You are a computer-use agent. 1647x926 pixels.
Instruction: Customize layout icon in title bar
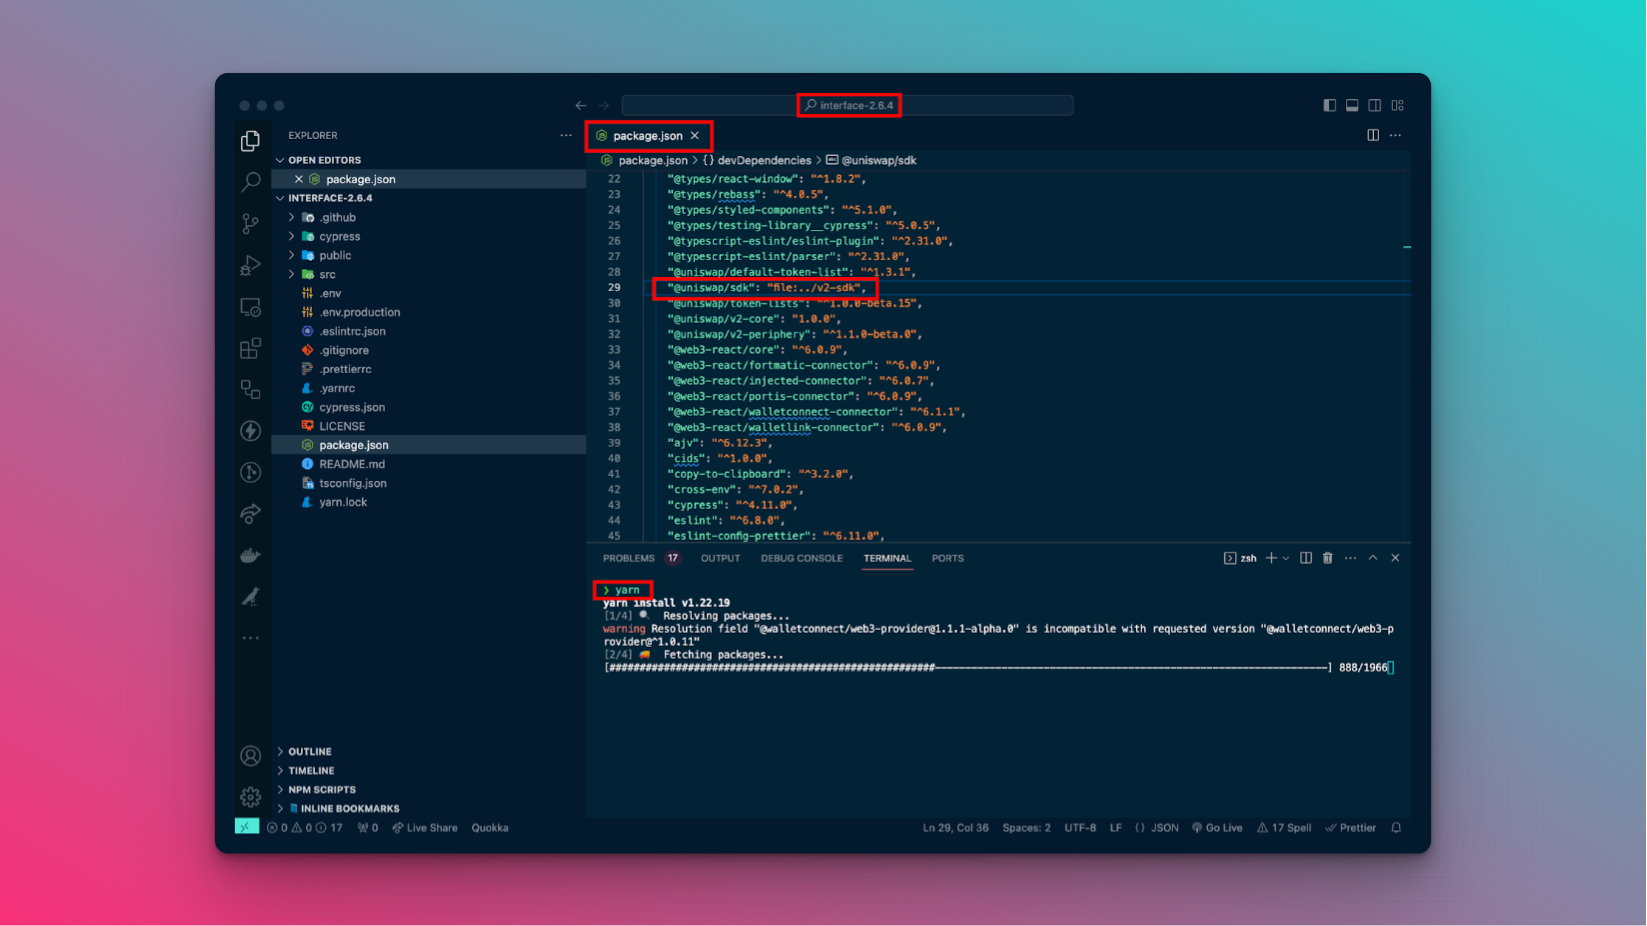tap(1398, 105)
